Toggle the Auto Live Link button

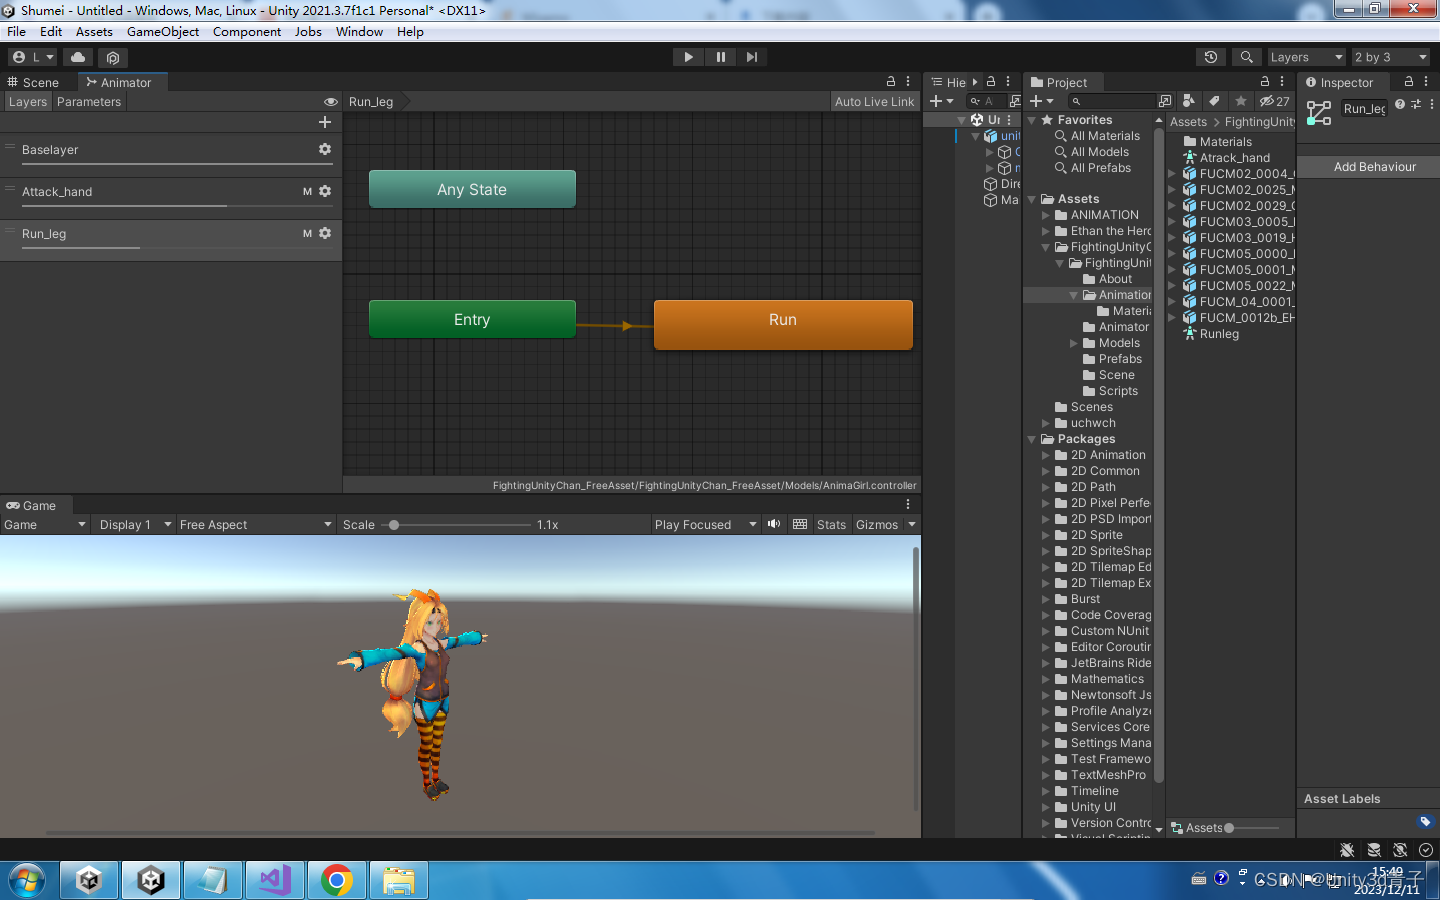[x=874, y=102]
